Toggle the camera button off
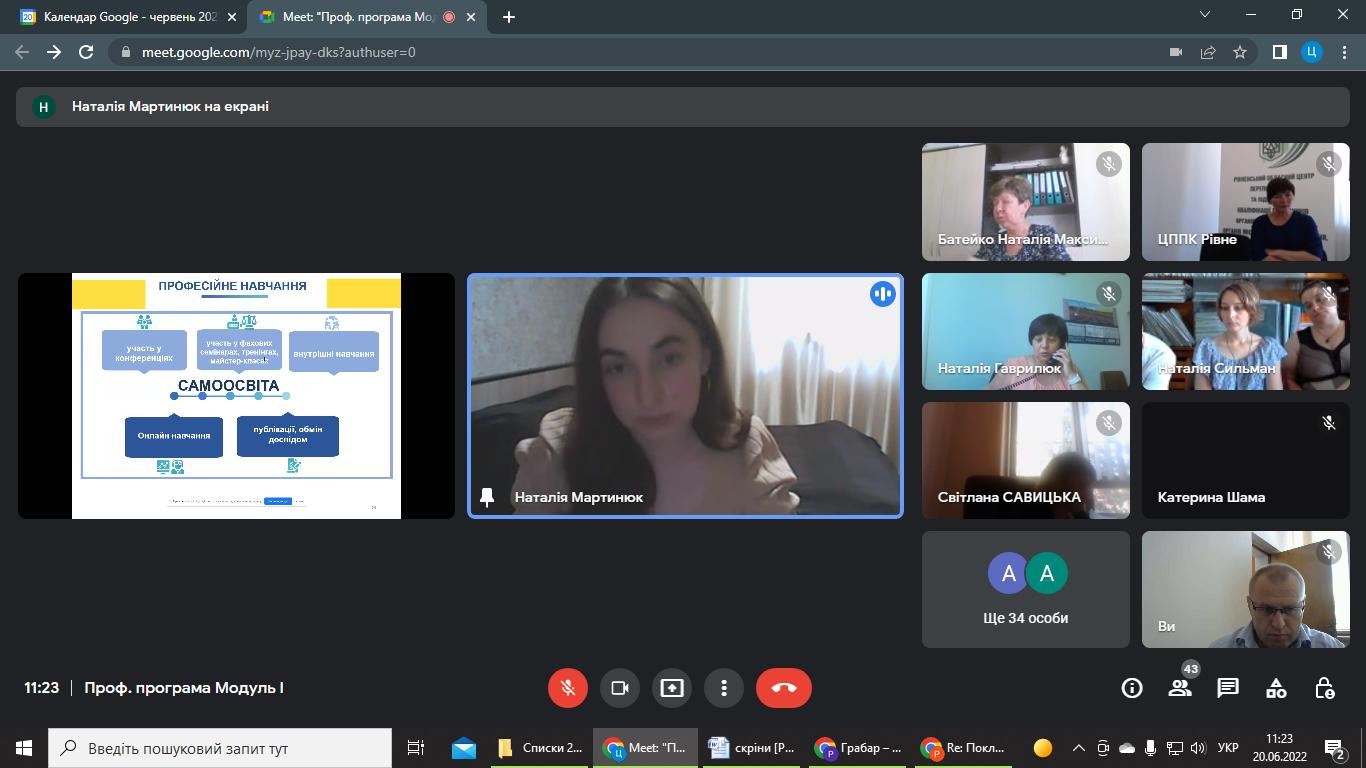This screenshot has height=768, width=1366. tap(620, 688)
